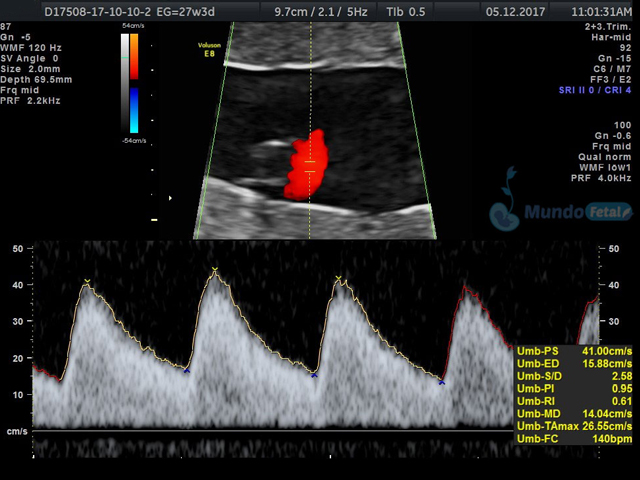This screenshot has height=480, width=640.
Task: Click the third yellow peak systolic marker
Action: [x=339, y=278]
